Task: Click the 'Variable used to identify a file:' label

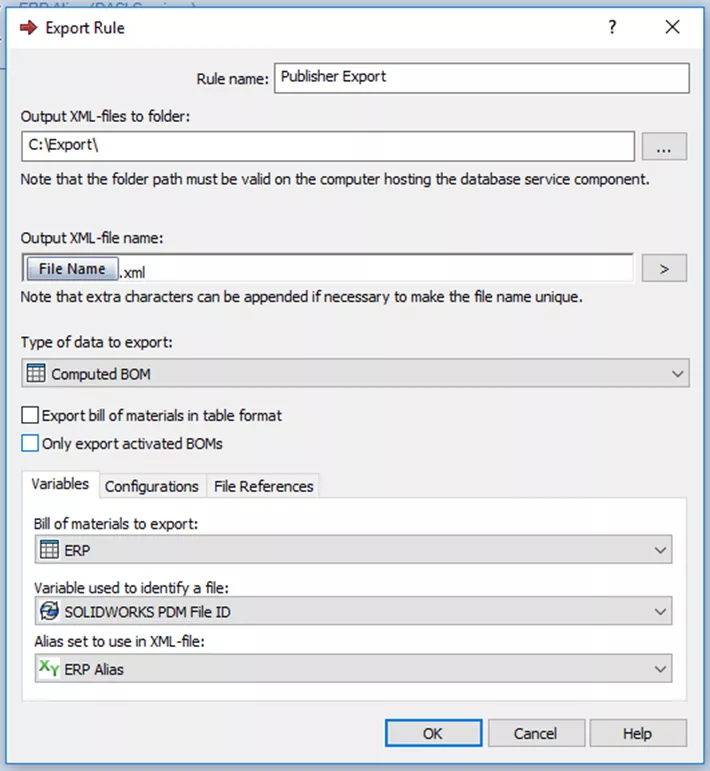Action: click(x=131, y=588)
